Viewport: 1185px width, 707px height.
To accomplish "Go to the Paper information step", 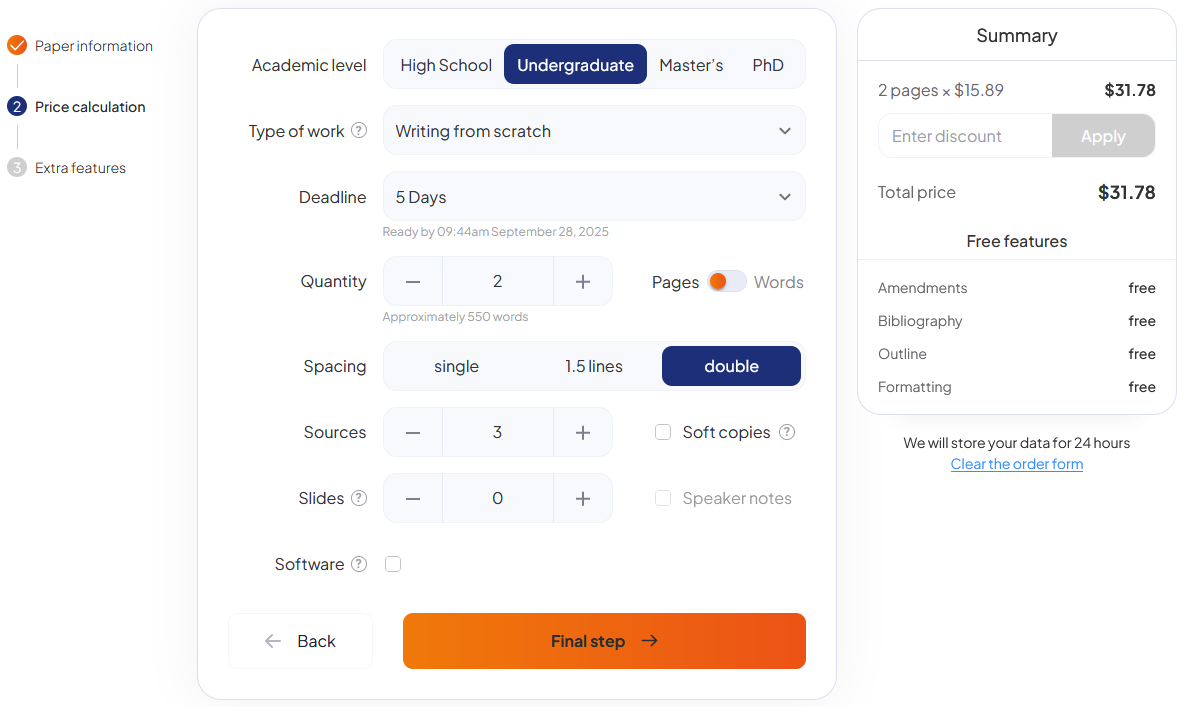I will (x=93, y=46).
